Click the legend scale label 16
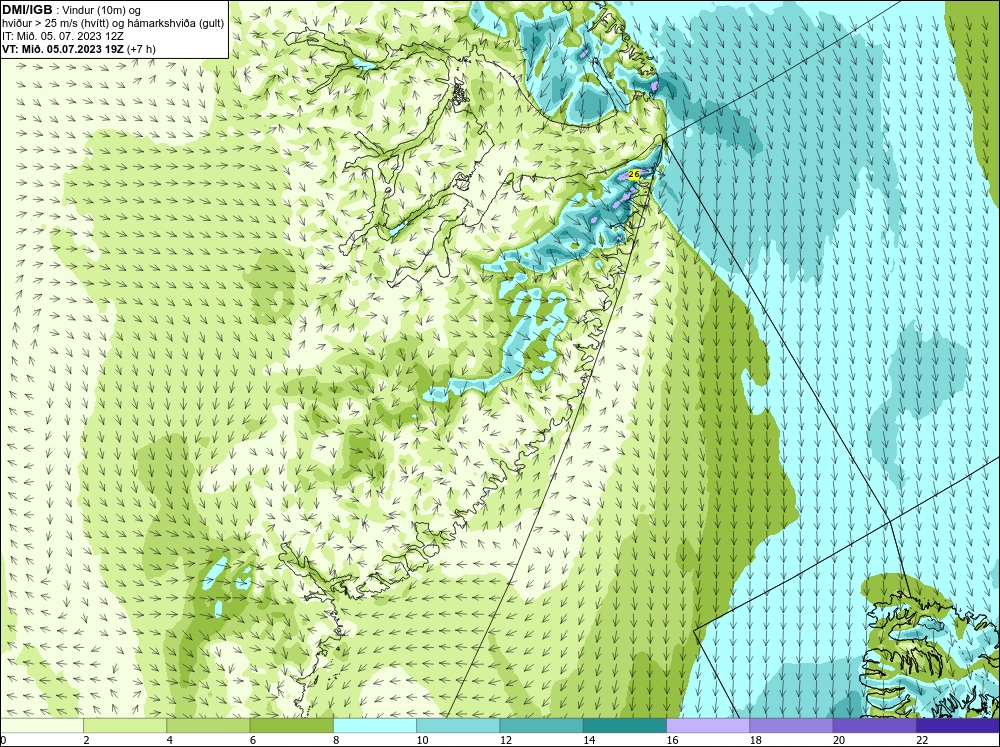The height and width of the screenshot is (747, 1000). (673, 740)
